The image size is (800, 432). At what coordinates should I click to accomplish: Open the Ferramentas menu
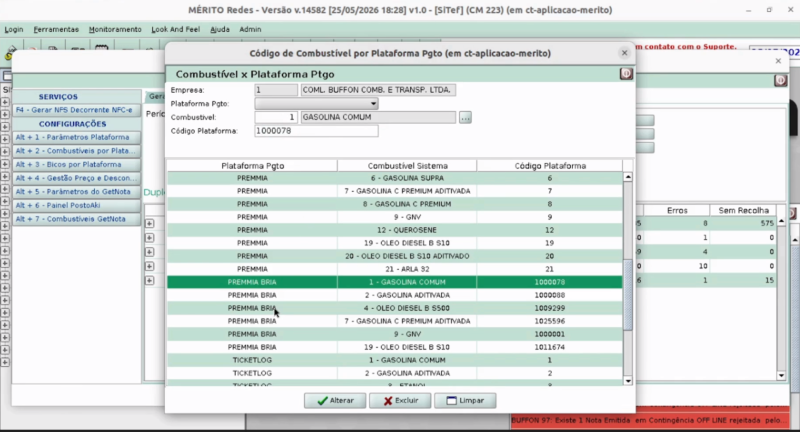56,30
